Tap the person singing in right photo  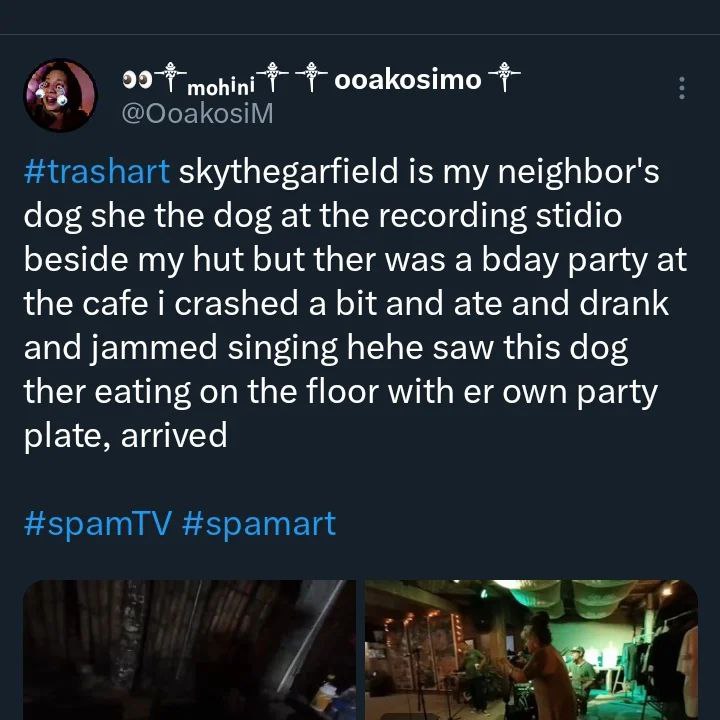(542, 668)
